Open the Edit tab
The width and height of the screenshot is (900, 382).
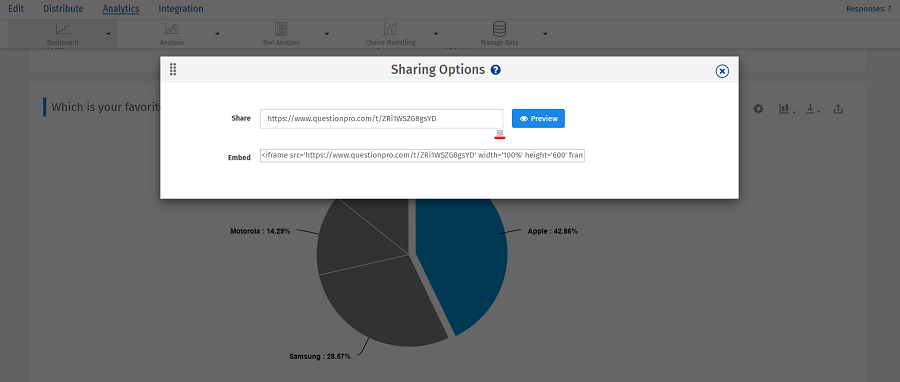(16, 9)
